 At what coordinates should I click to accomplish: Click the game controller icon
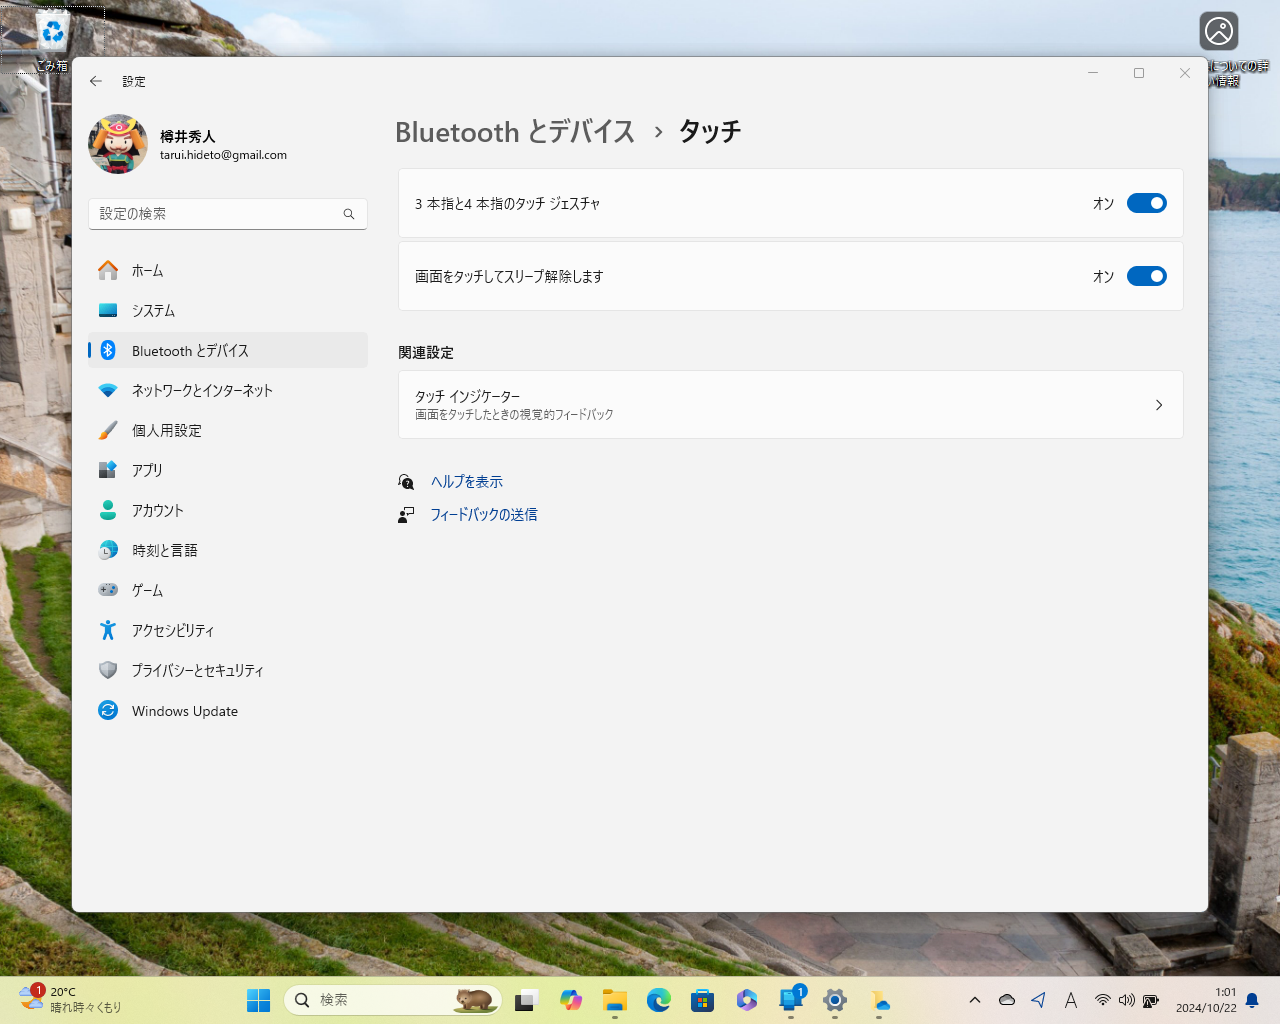point(108,590)
